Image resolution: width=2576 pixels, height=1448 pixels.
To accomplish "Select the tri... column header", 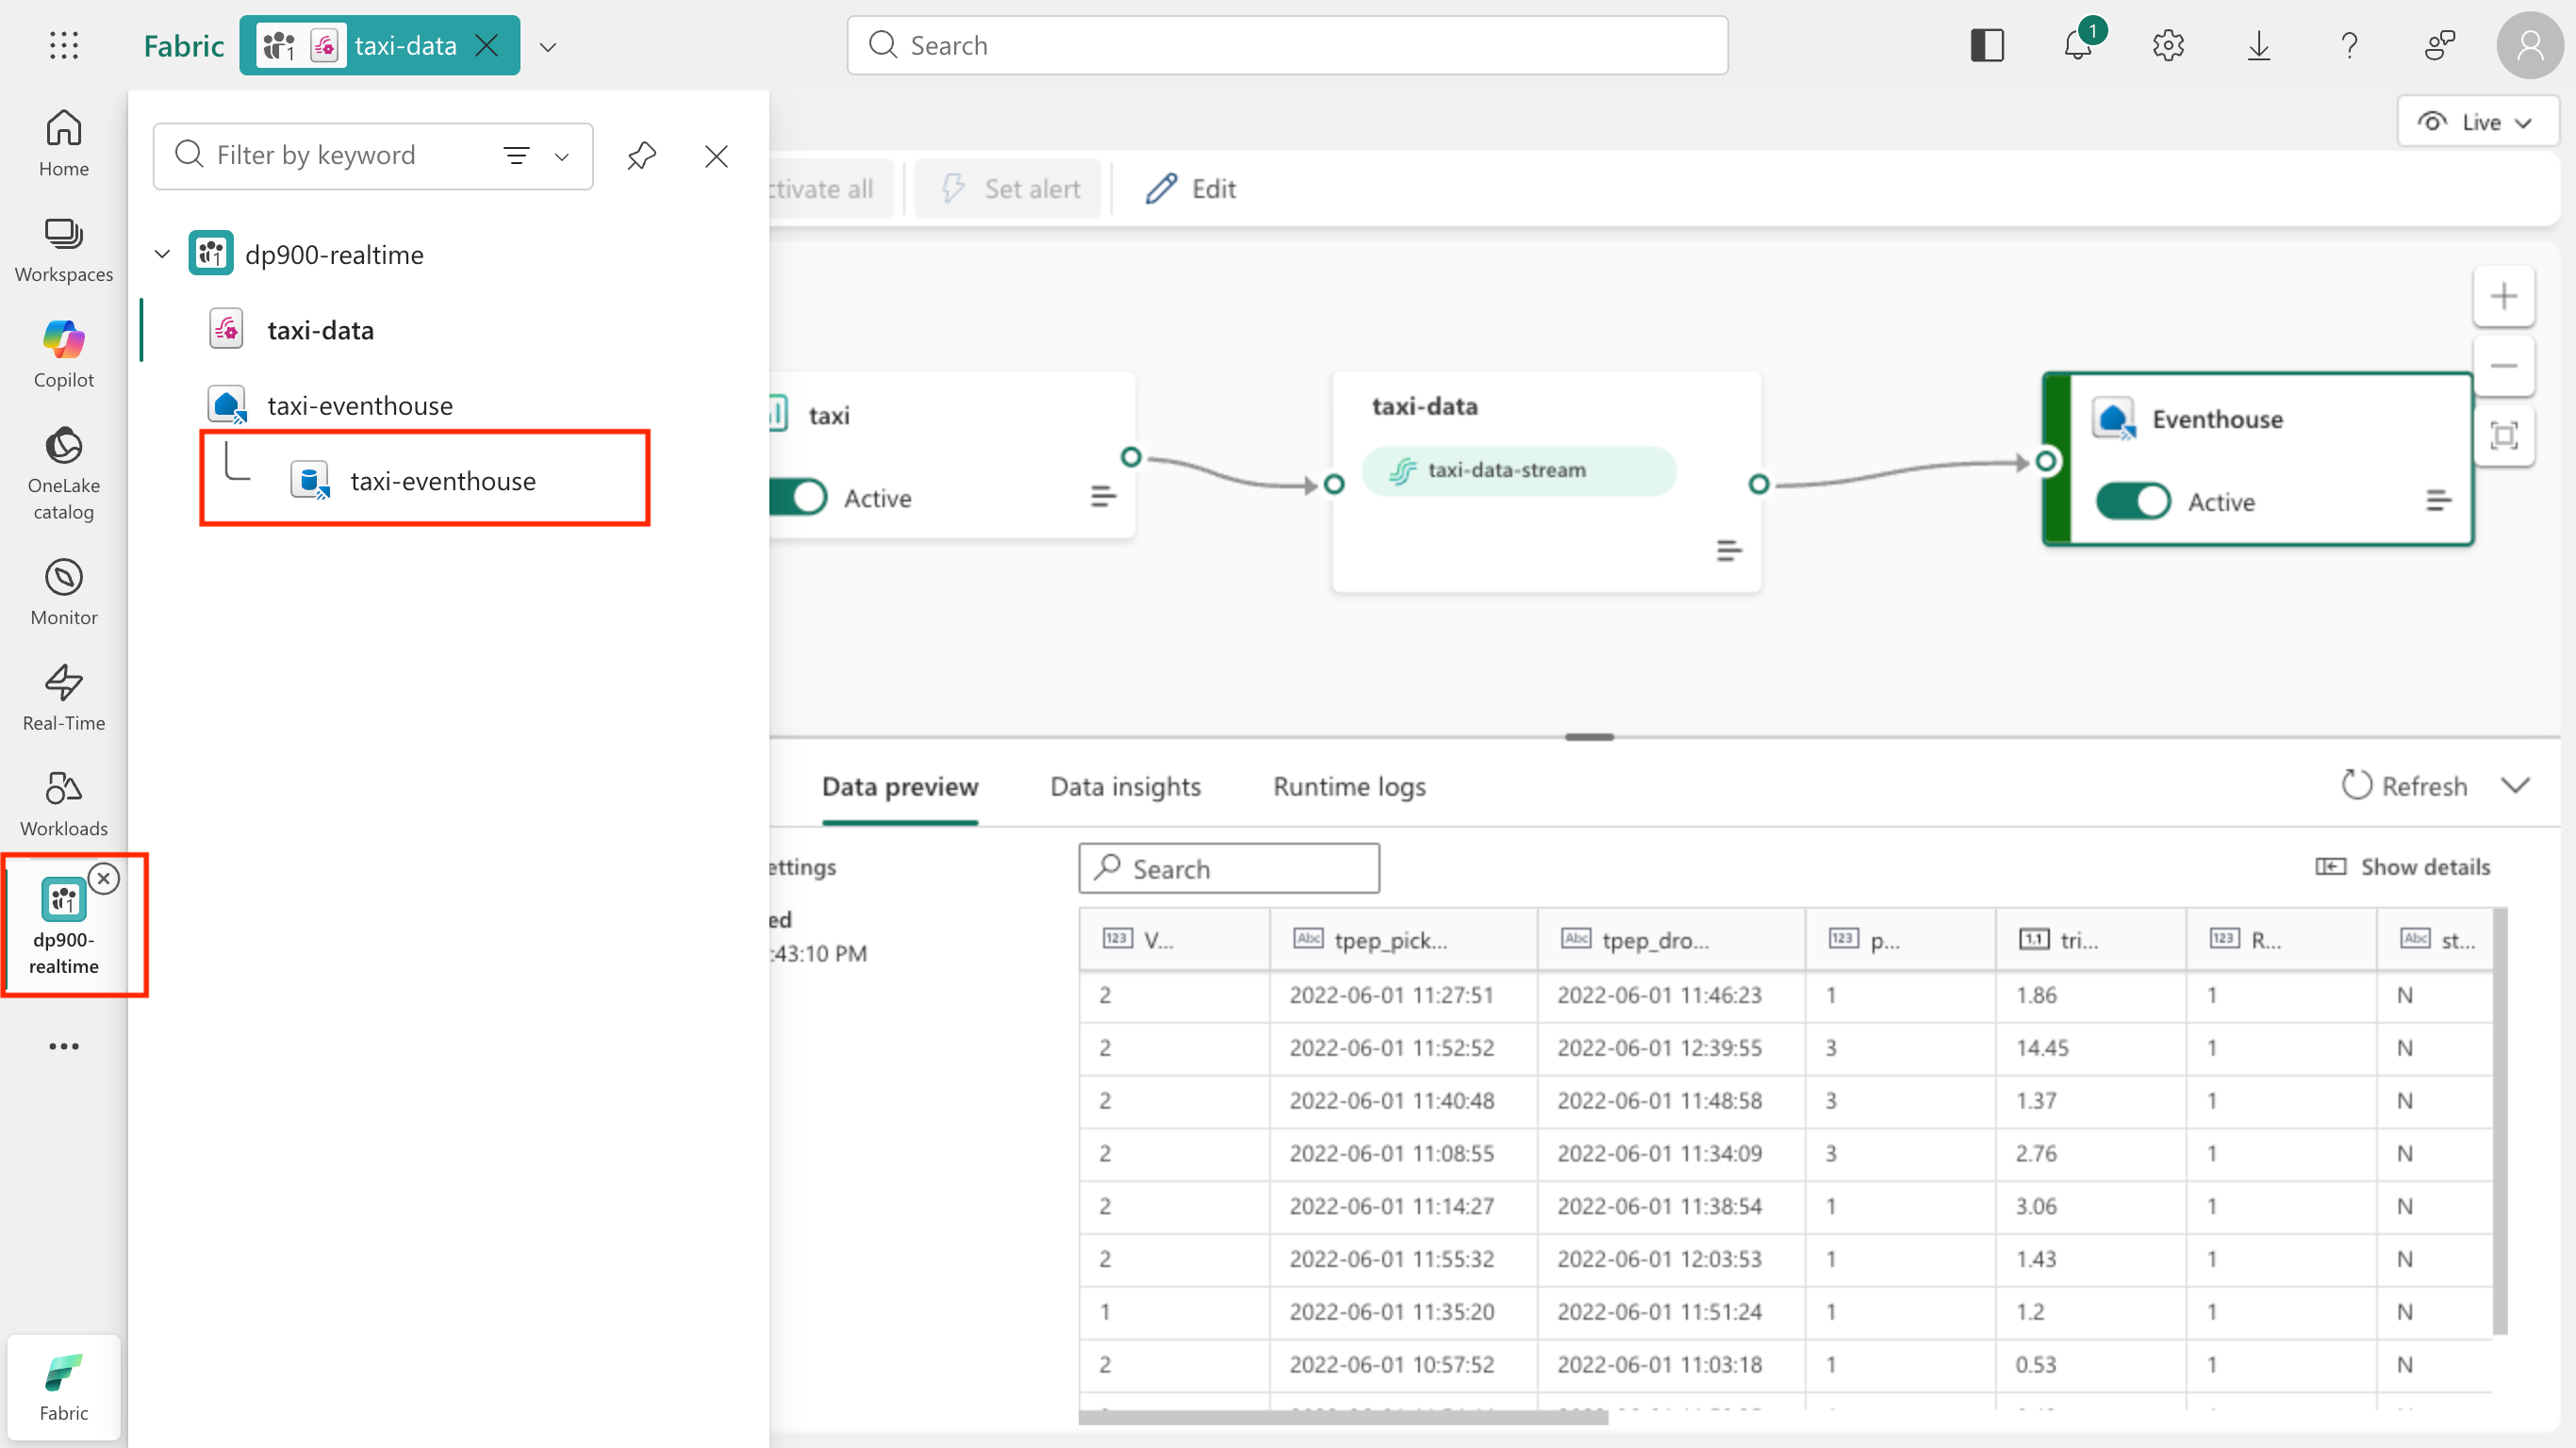I will coord(2090,939).
